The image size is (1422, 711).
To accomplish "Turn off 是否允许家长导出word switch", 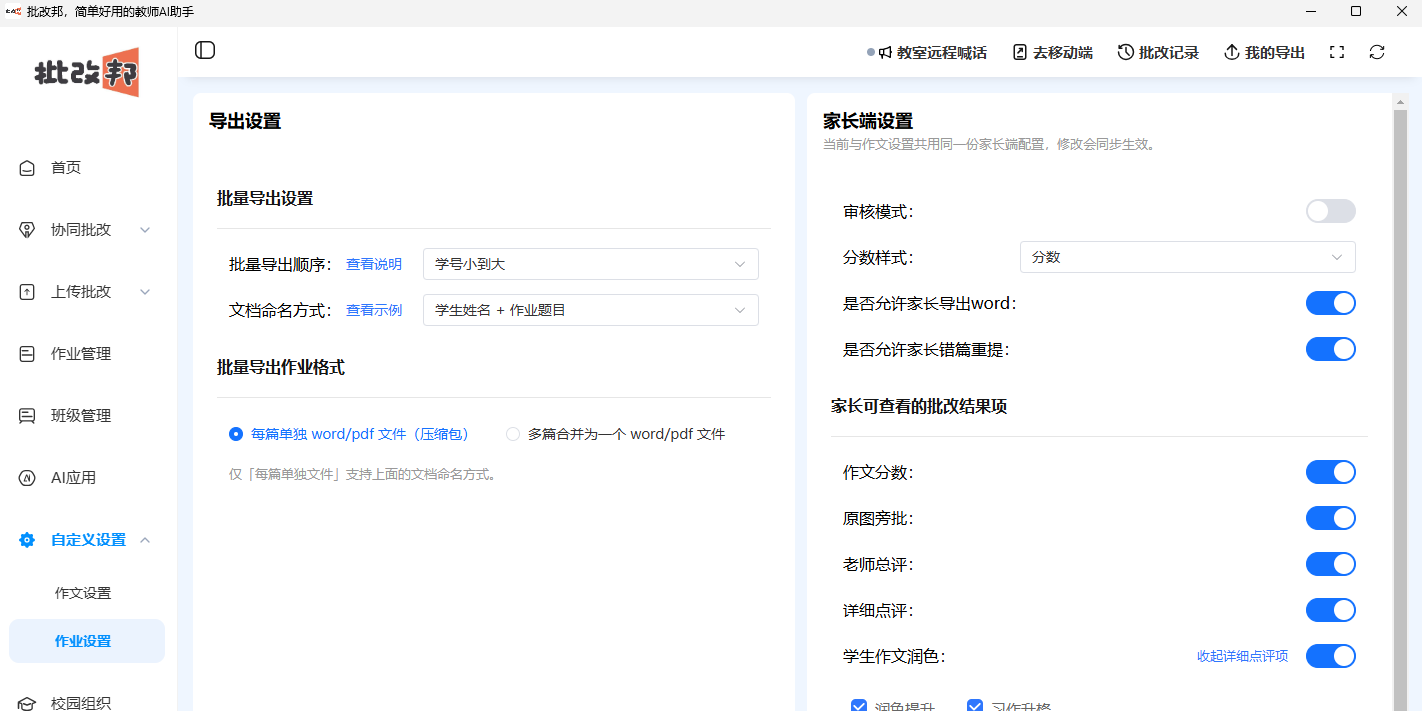I will coord(1331,303).
